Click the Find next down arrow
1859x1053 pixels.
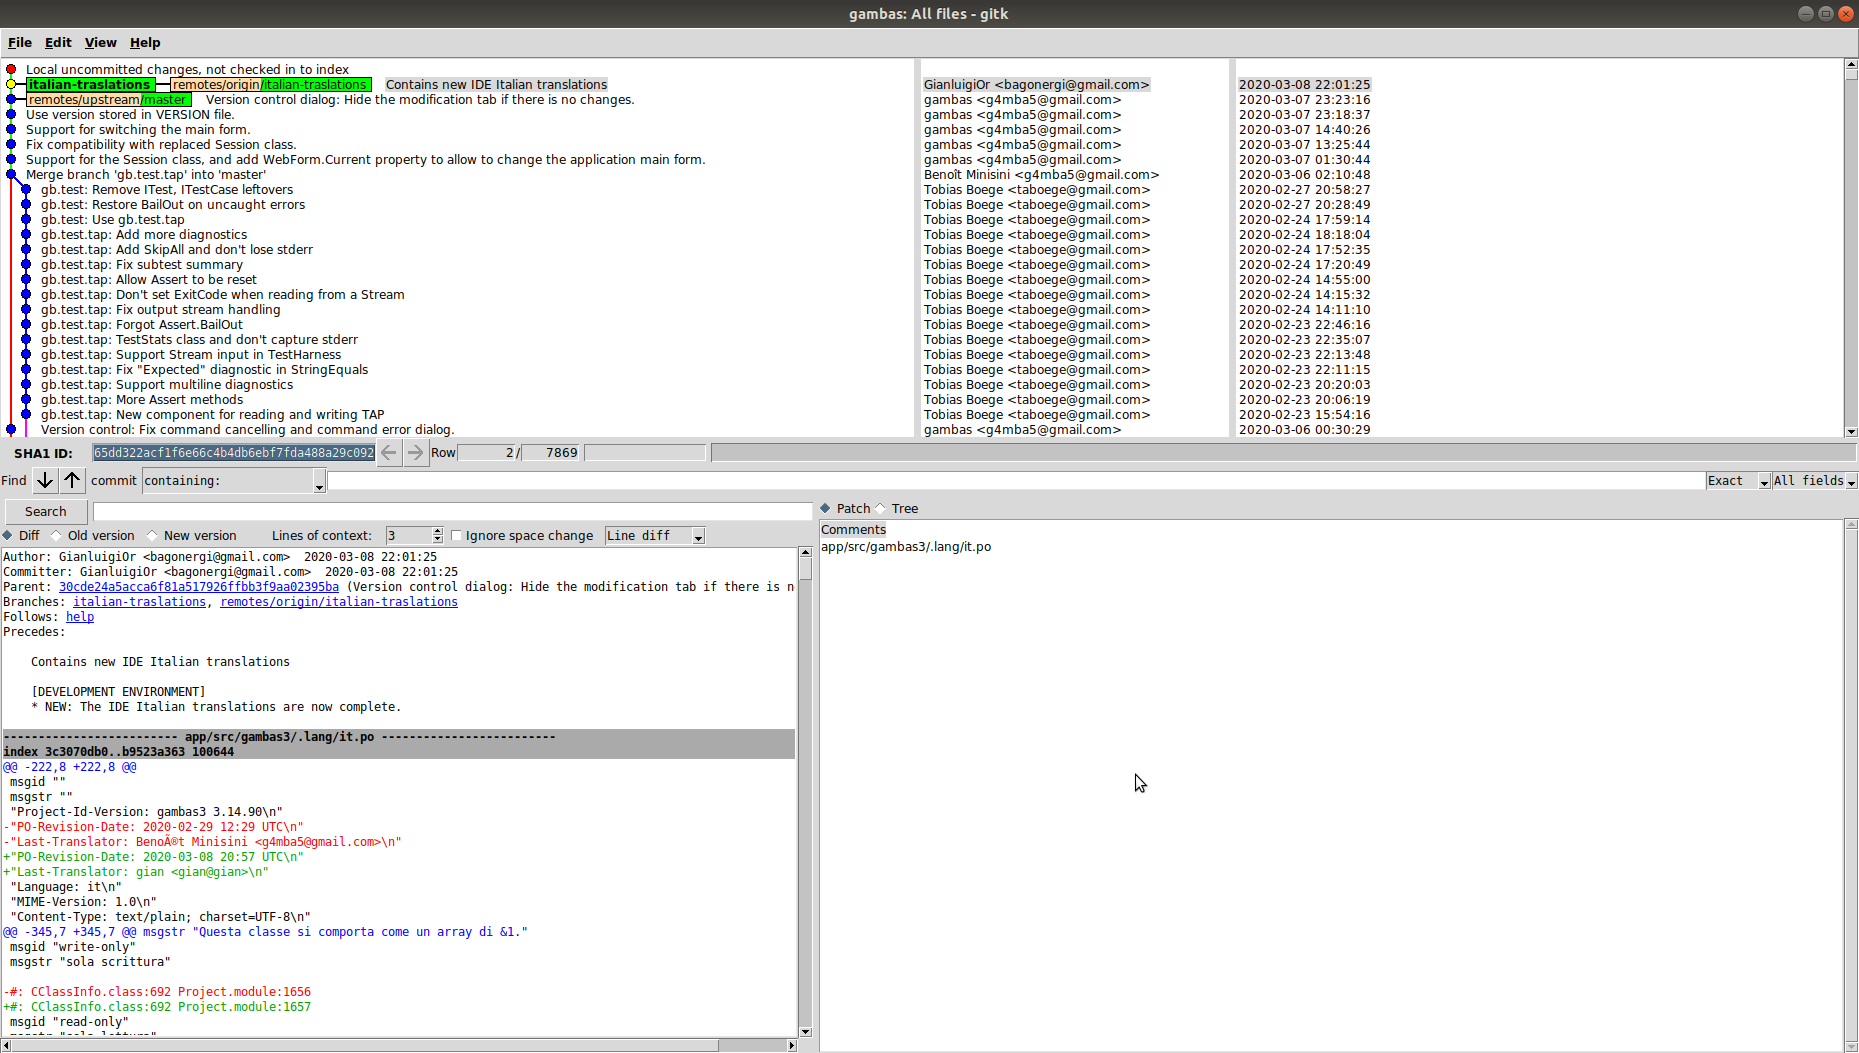point(45,481)
